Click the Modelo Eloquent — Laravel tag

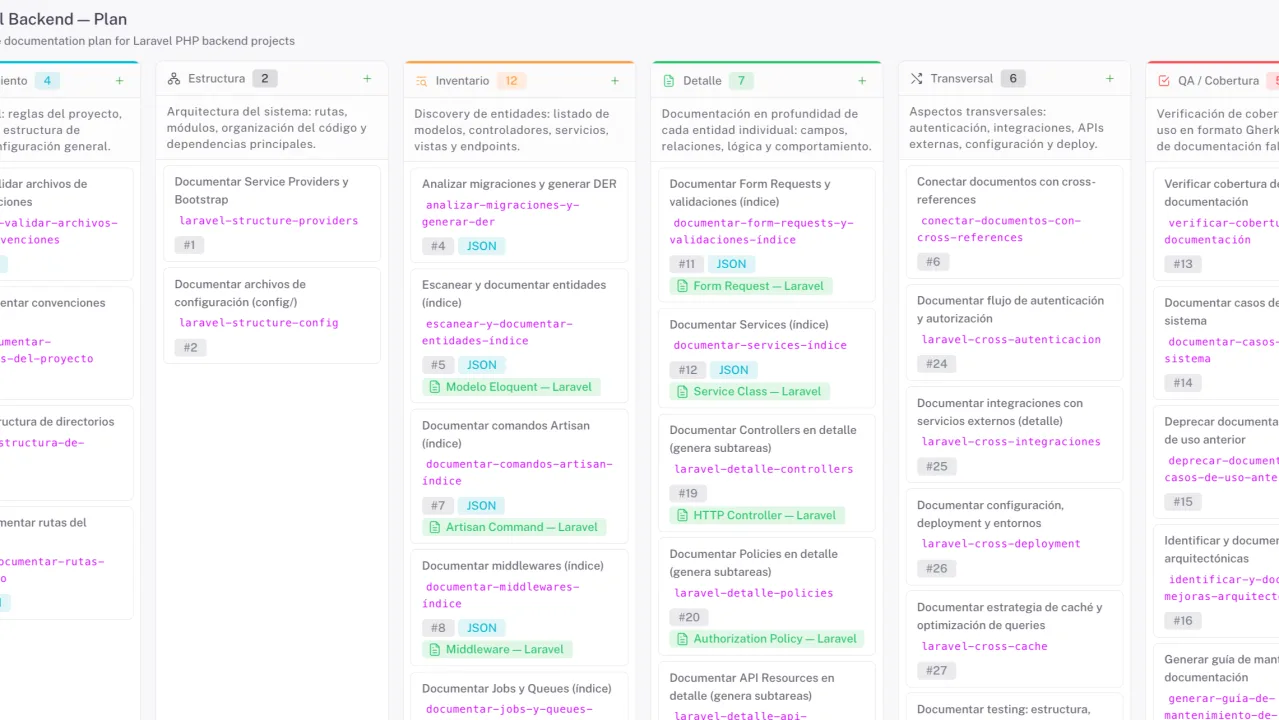coord(511,387)
